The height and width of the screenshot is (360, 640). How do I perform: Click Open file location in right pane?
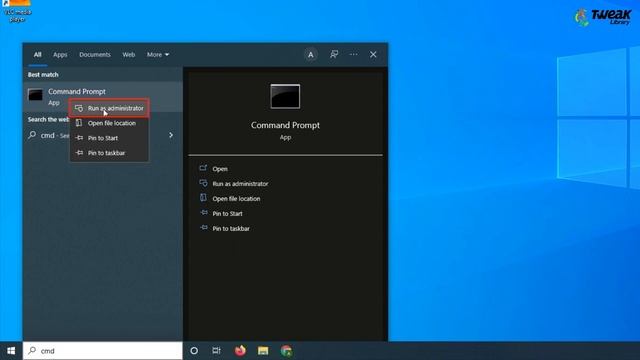coord(236,199)
